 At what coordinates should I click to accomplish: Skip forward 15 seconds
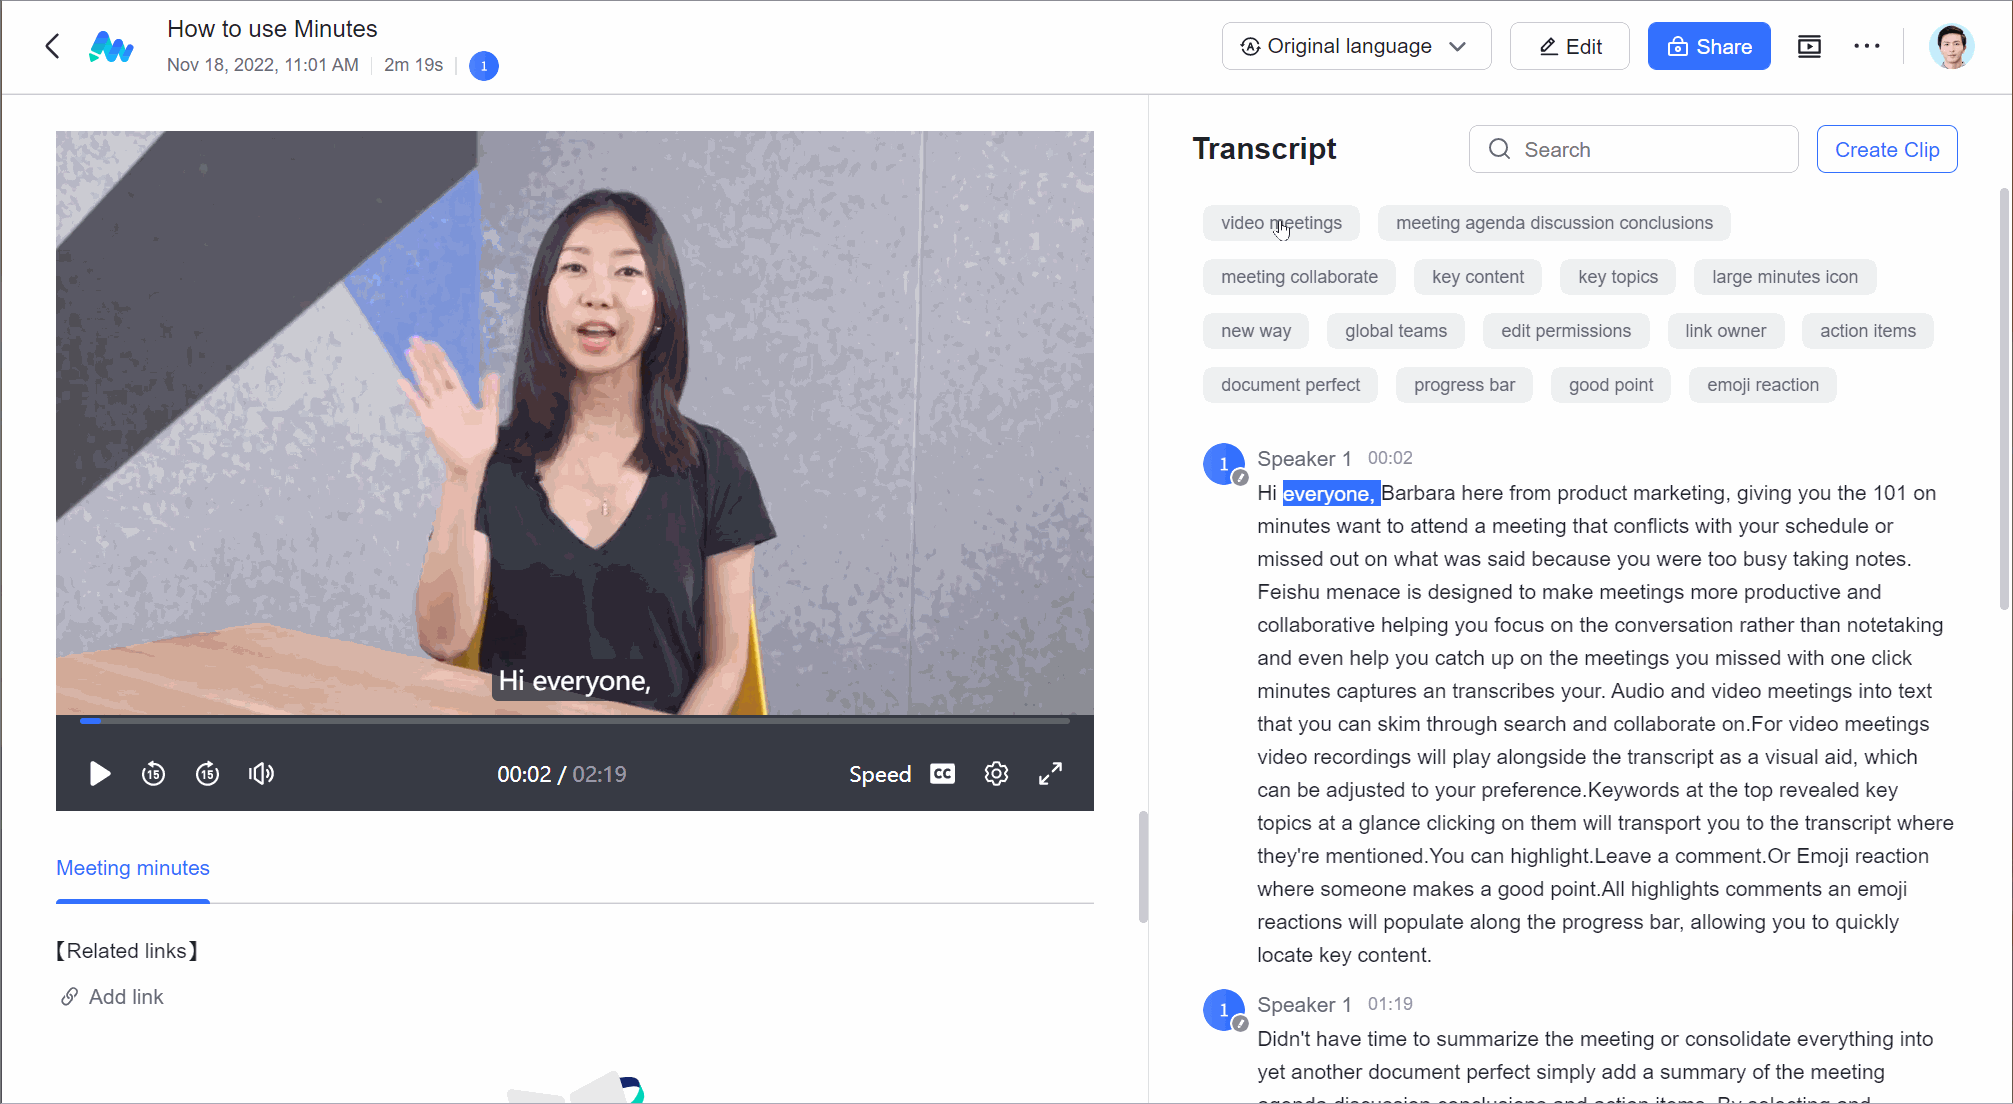pyautogui.click(x=207, y=773)
